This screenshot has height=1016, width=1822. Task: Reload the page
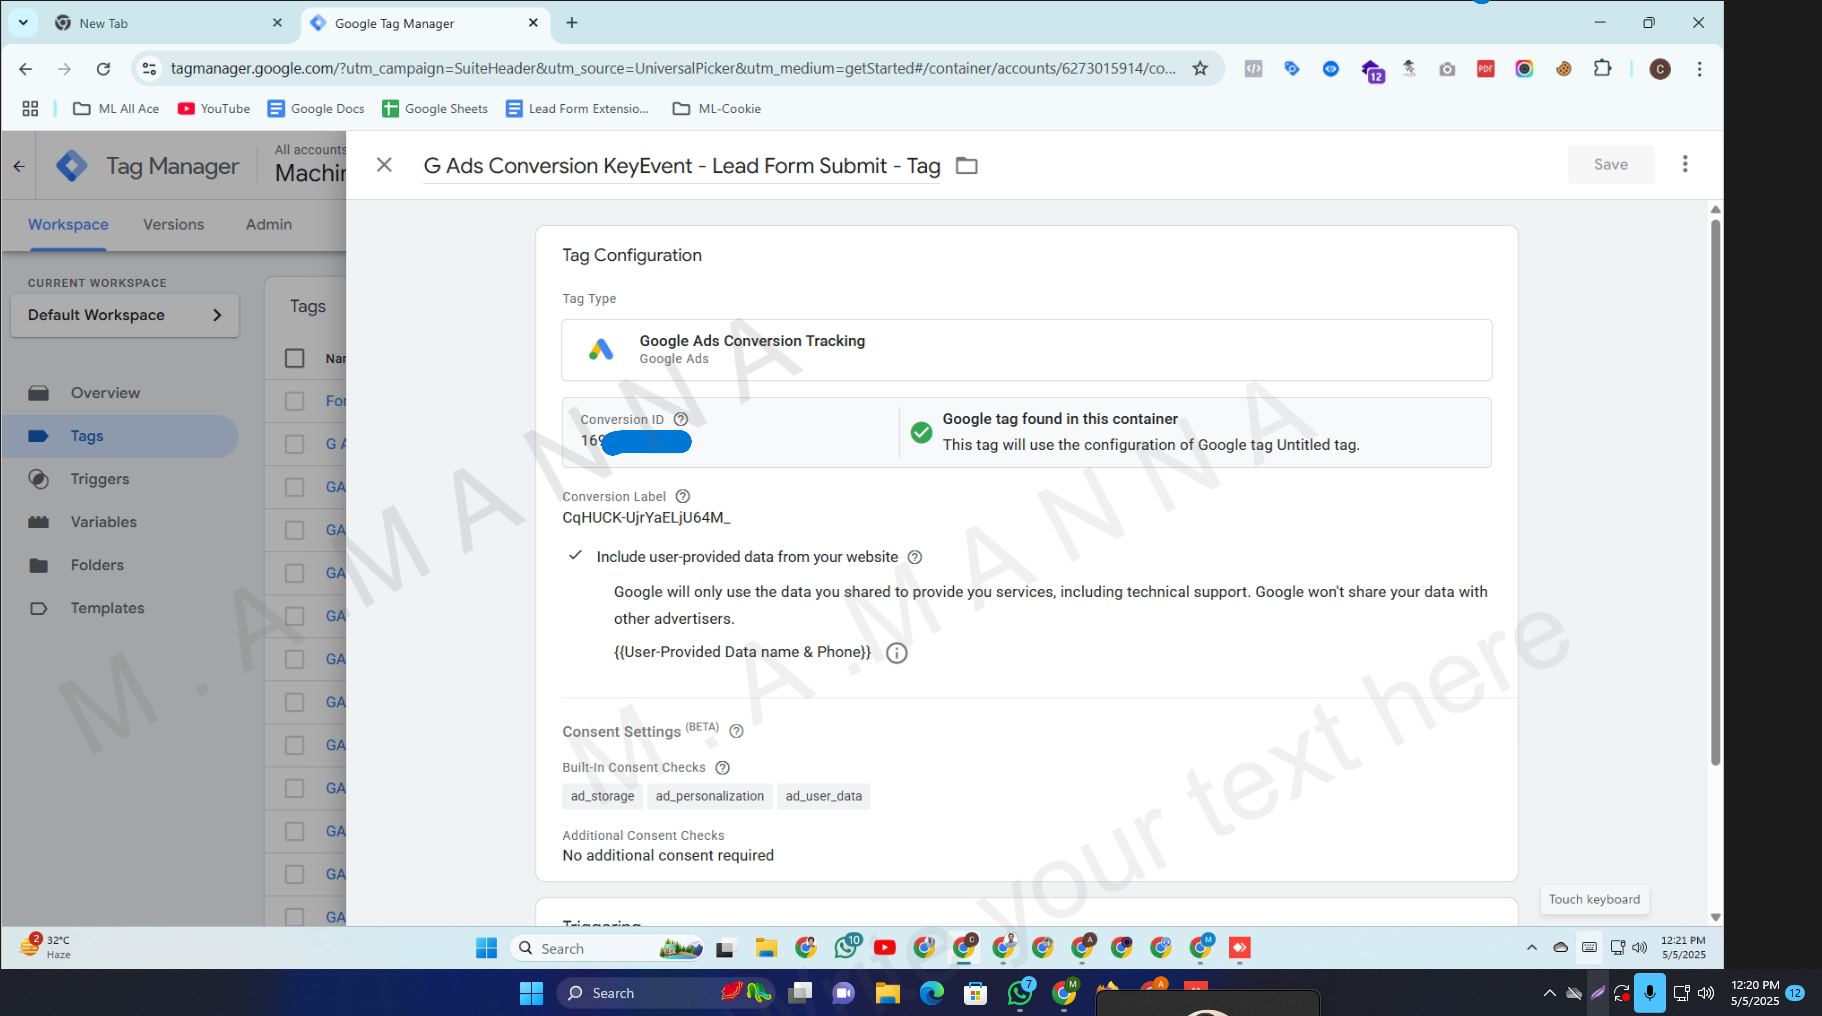tap(103, 69)
